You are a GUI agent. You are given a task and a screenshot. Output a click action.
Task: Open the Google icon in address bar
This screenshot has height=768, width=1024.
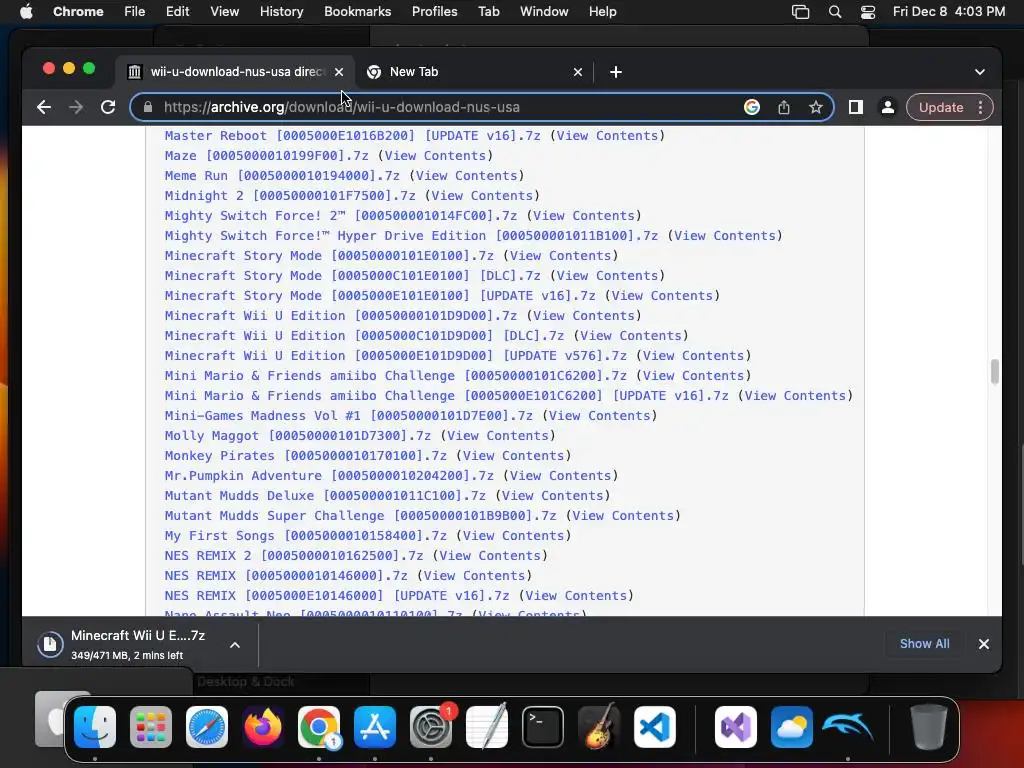[752, 107]
